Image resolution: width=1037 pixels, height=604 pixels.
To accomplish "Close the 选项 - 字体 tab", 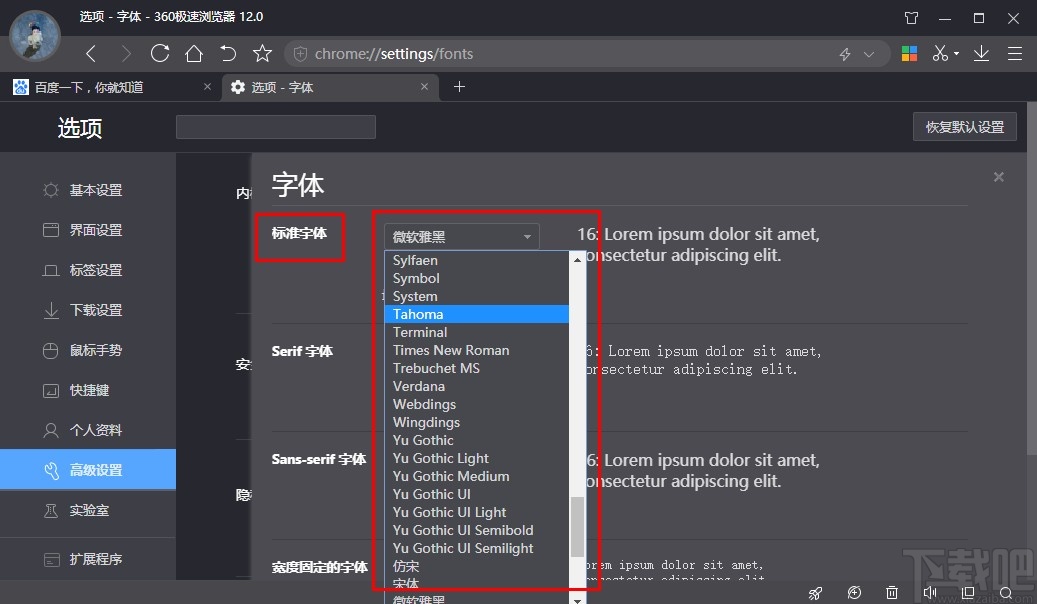I will pyautogui.click(x=424, y=87).
